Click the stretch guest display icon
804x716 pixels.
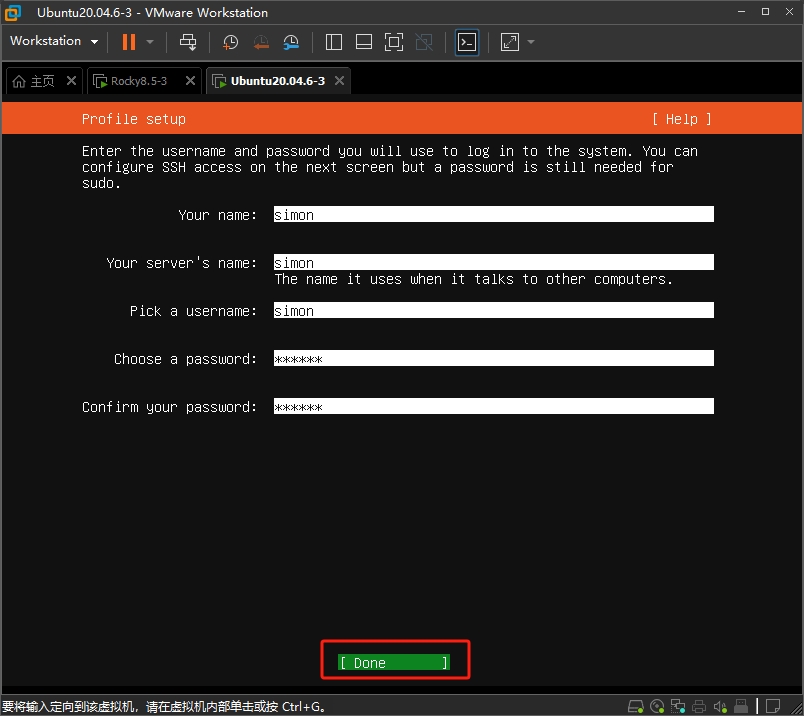[510, 42]
